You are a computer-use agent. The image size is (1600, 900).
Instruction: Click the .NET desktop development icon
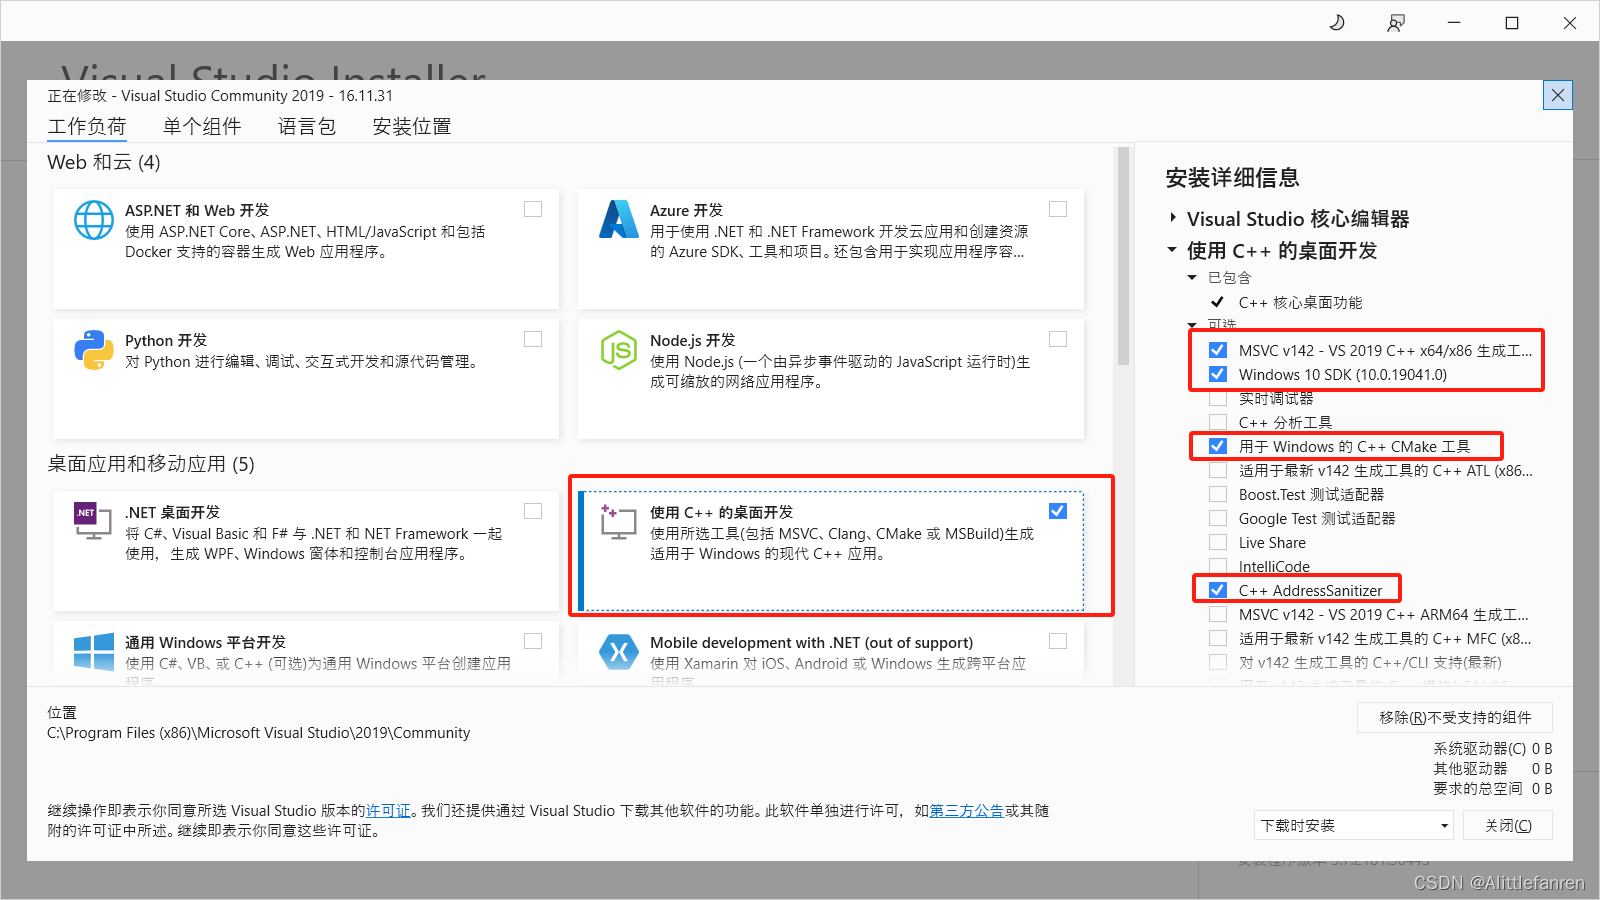93,521
